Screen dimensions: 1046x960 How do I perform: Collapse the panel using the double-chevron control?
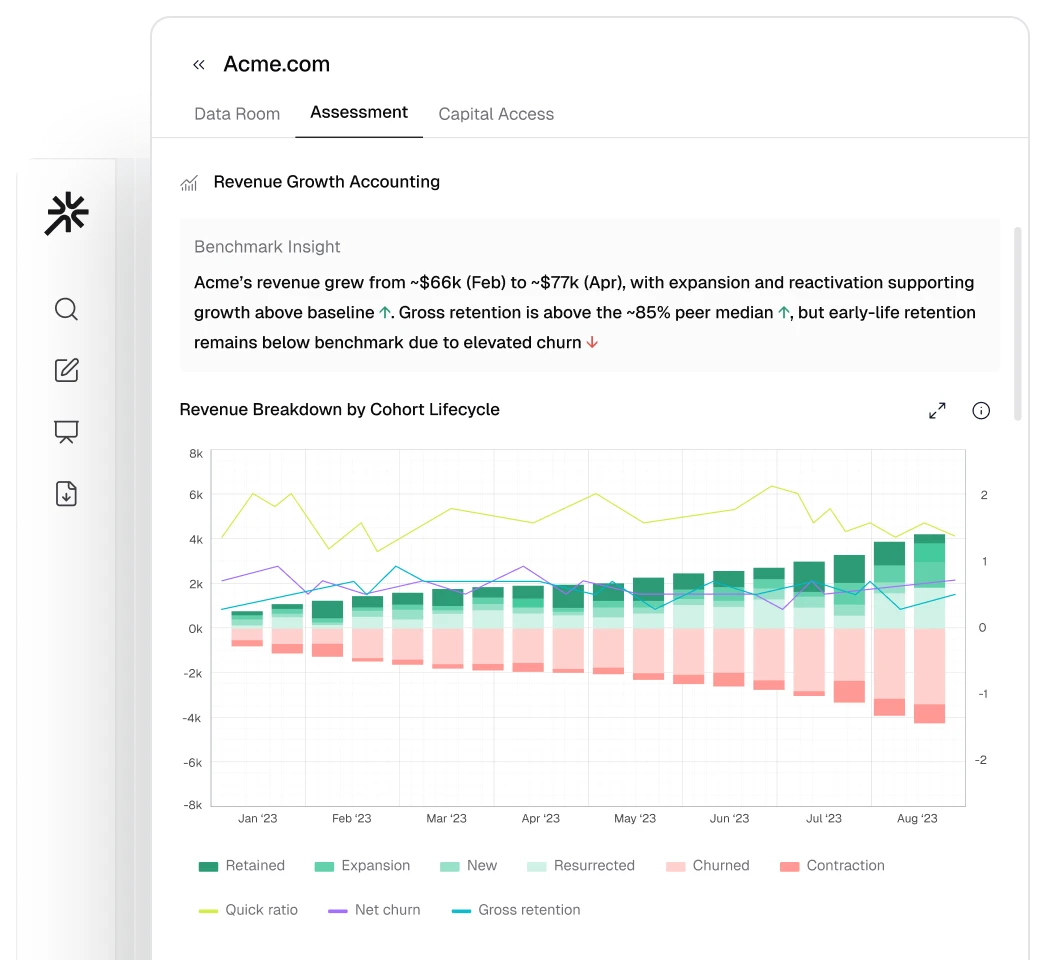[198, 64]
